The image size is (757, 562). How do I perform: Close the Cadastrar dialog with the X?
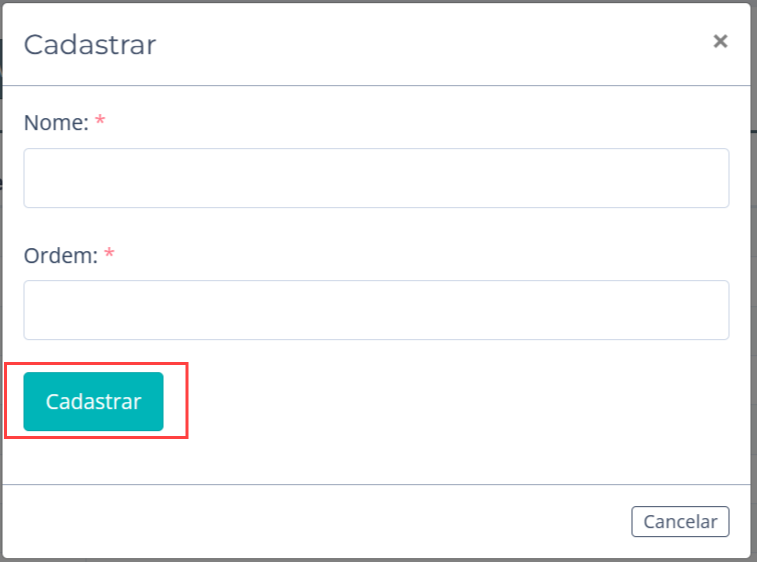click(x=720, y=41)
